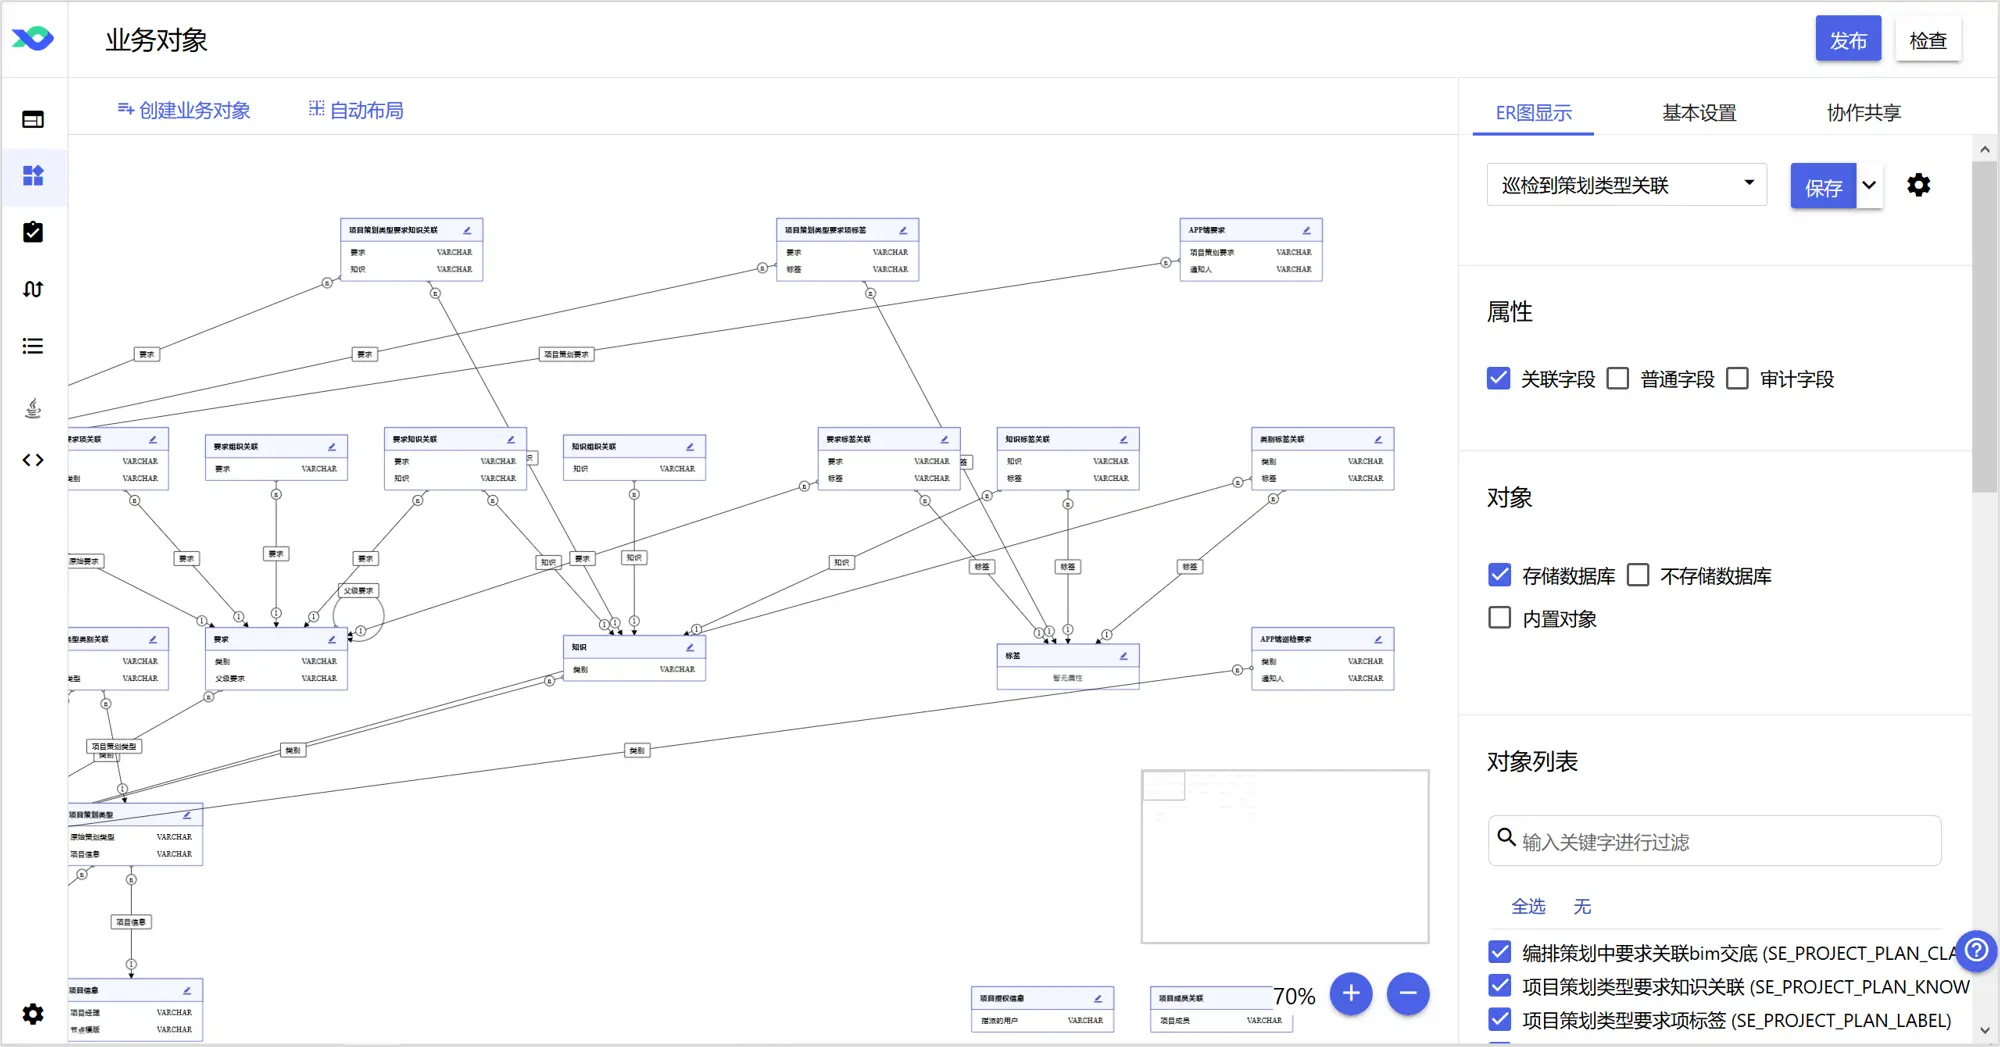Viewport: 2000px width, 1047px height.
Task: Edit the 要求组织关联 entity with its pencil icon
Action: 332,447
